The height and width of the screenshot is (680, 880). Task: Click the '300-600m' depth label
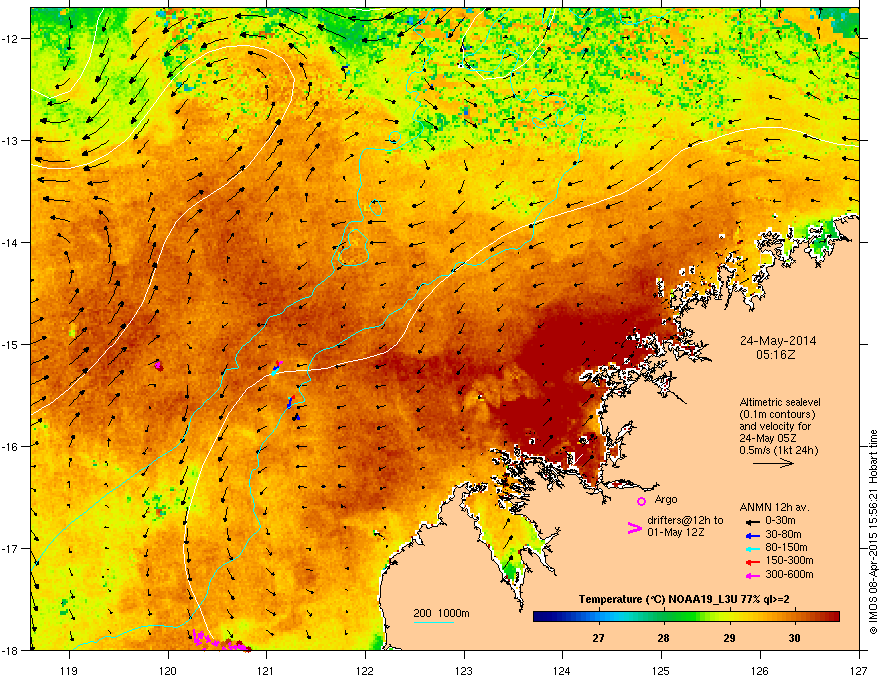point(789,575)
